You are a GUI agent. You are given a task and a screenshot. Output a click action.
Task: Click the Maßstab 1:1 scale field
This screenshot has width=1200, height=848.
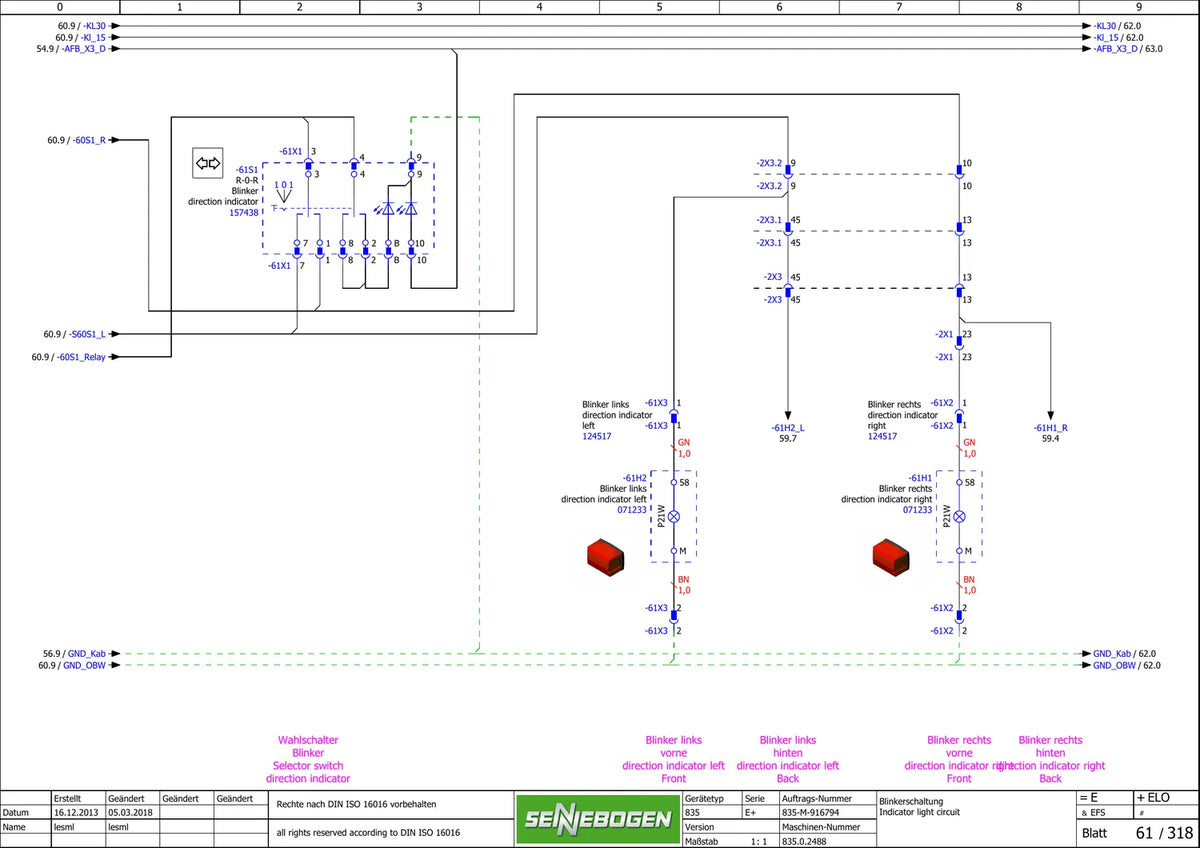click(x=725, y=841)
